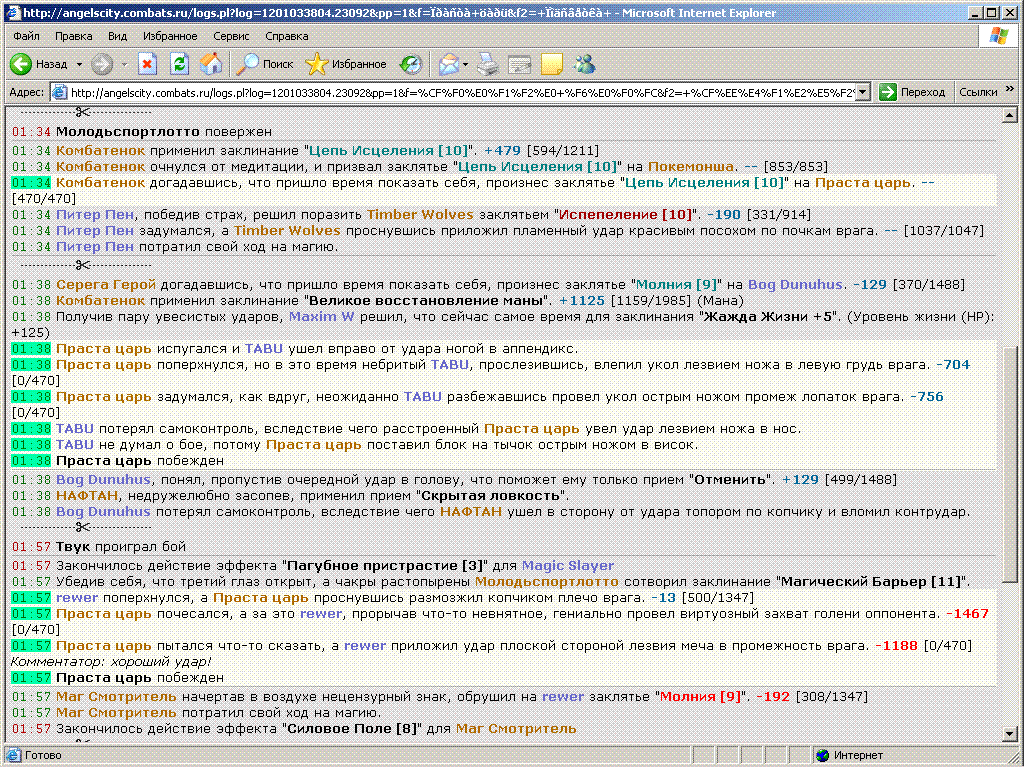
Task: Click the Готово status bar text
Action: coord(42,756)
